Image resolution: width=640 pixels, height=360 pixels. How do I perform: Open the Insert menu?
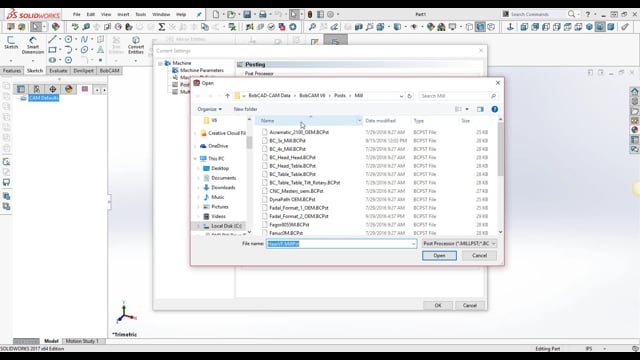(x=123, y=14)
